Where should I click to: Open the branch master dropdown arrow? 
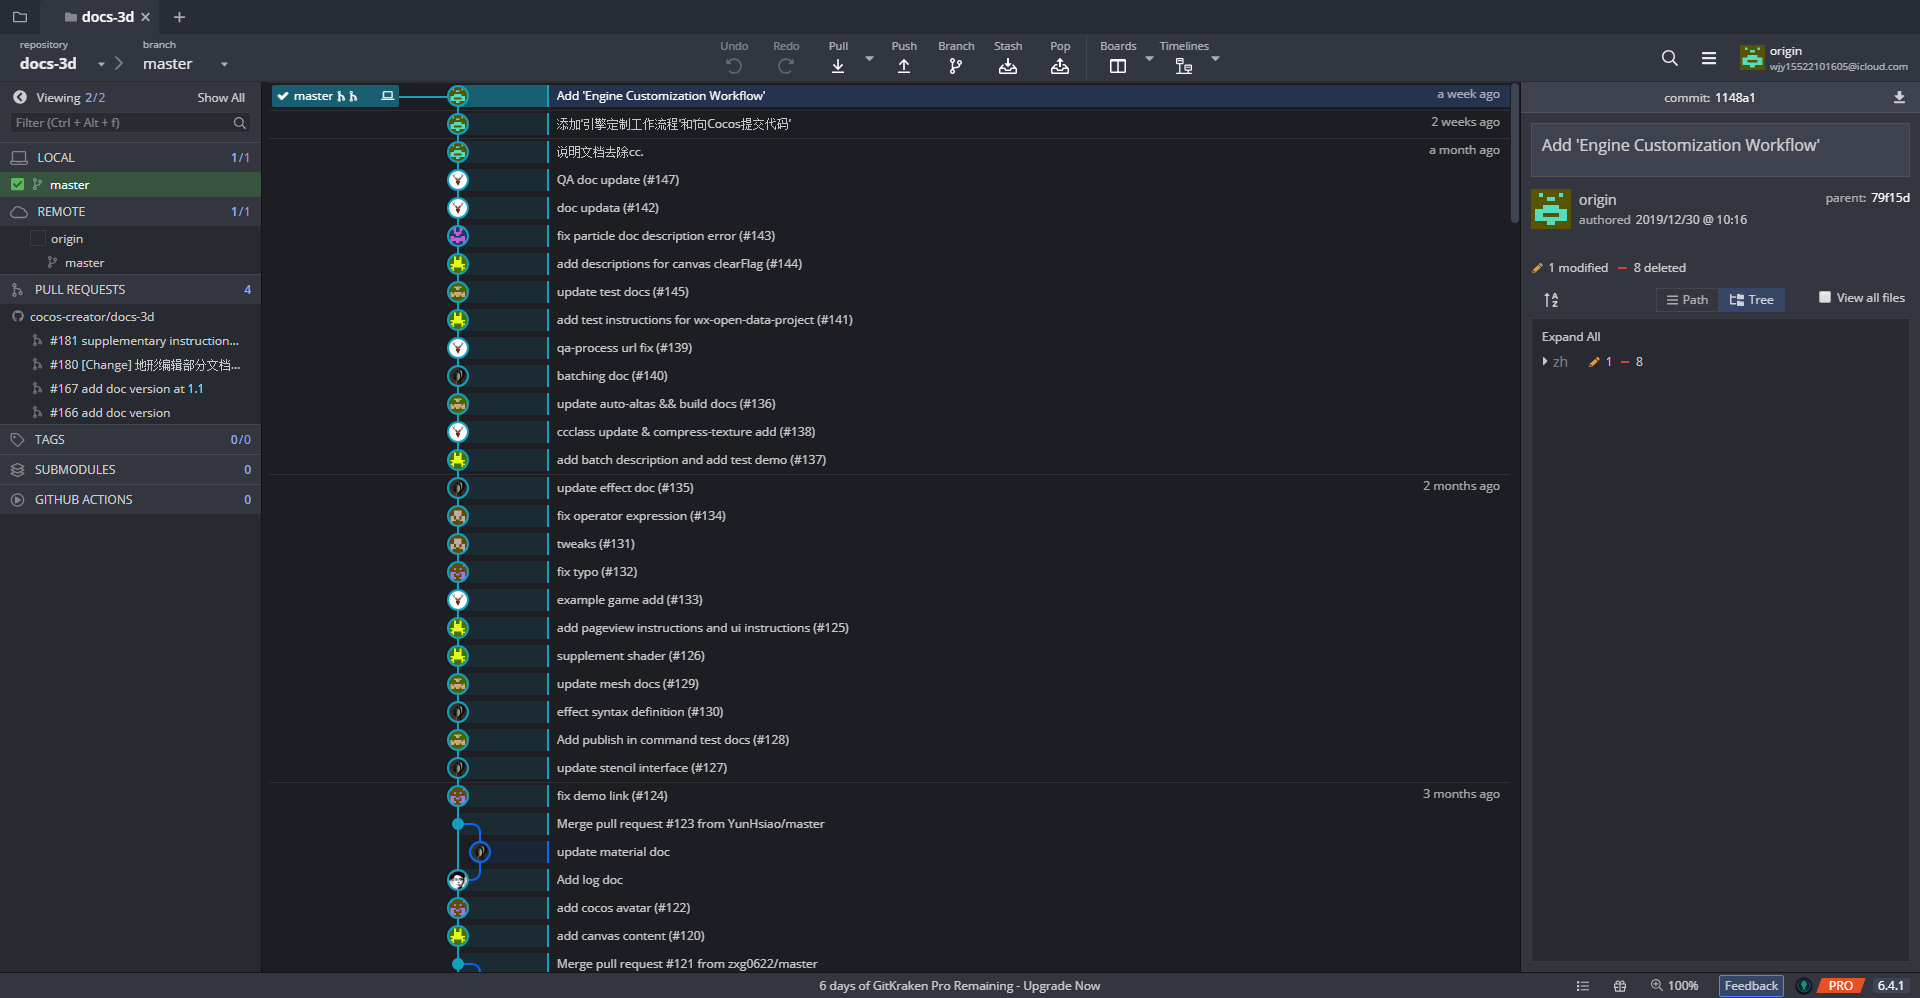coord(224,65)
